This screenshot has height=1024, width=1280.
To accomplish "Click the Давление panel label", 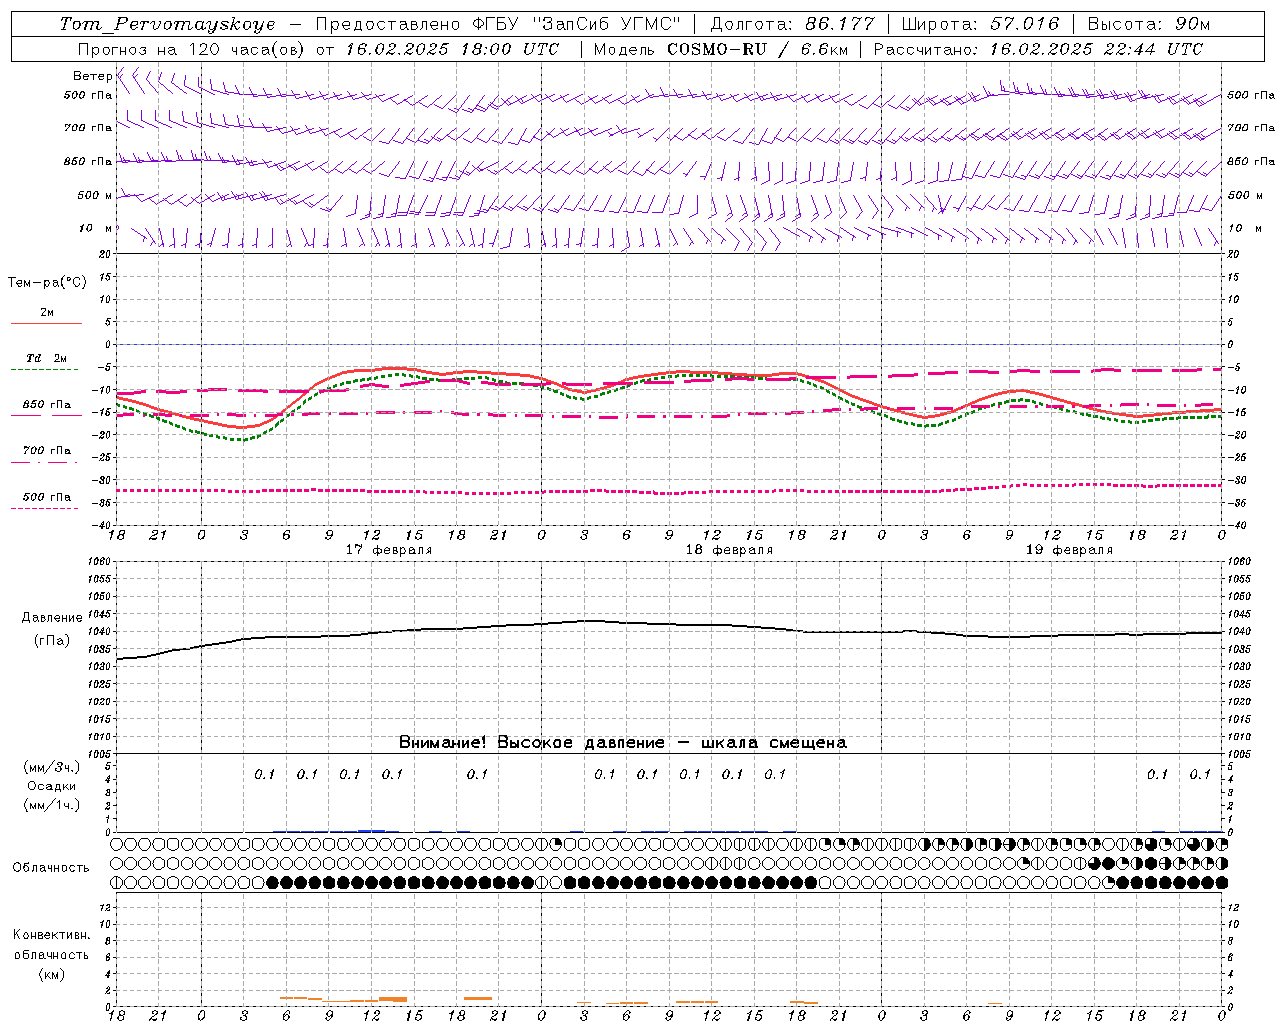I will pyautogui.click(x=50, y=618).
